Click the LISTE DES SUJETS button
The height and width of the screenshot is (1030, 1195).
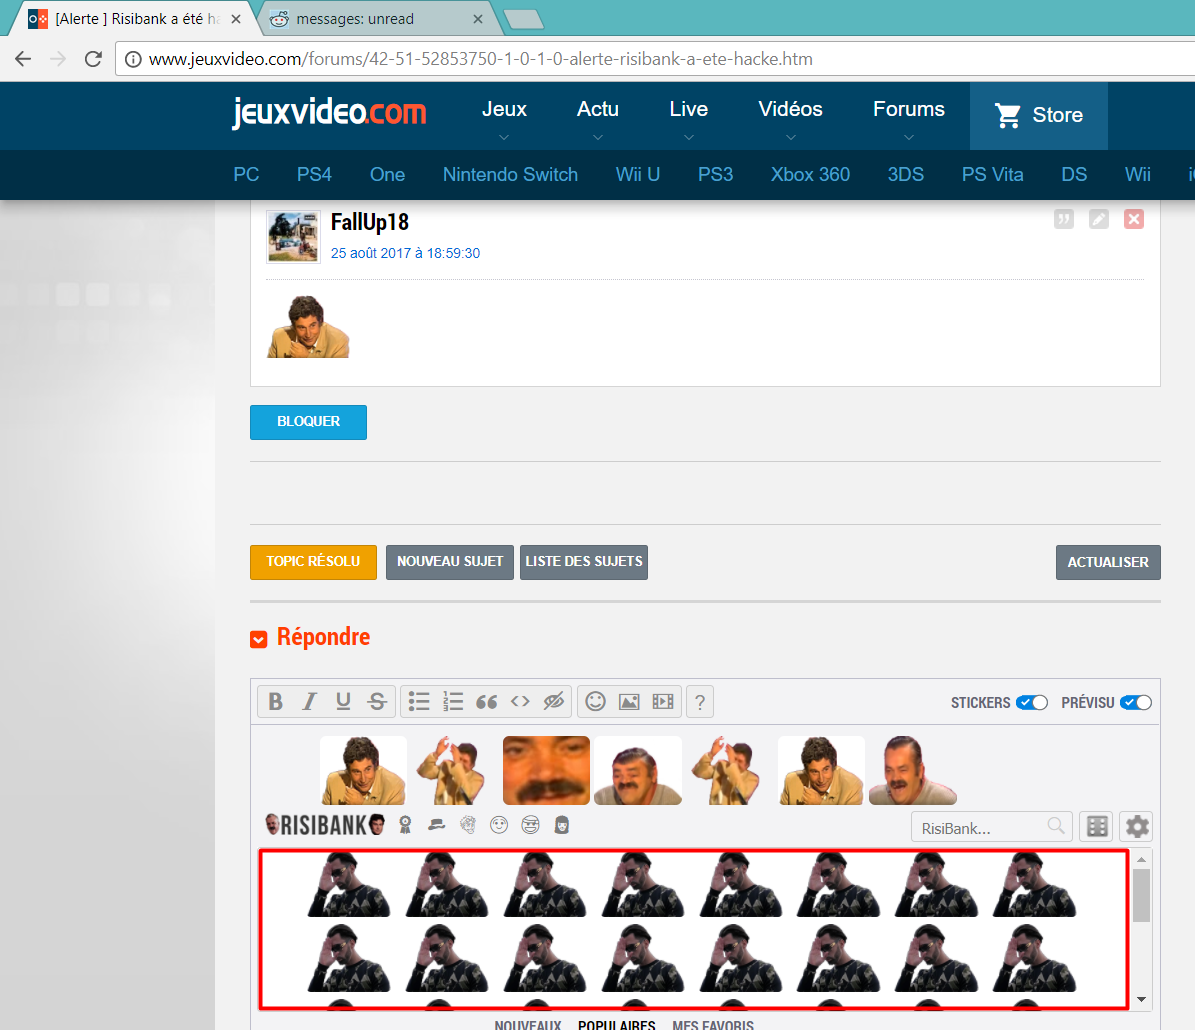click(584, 562)
